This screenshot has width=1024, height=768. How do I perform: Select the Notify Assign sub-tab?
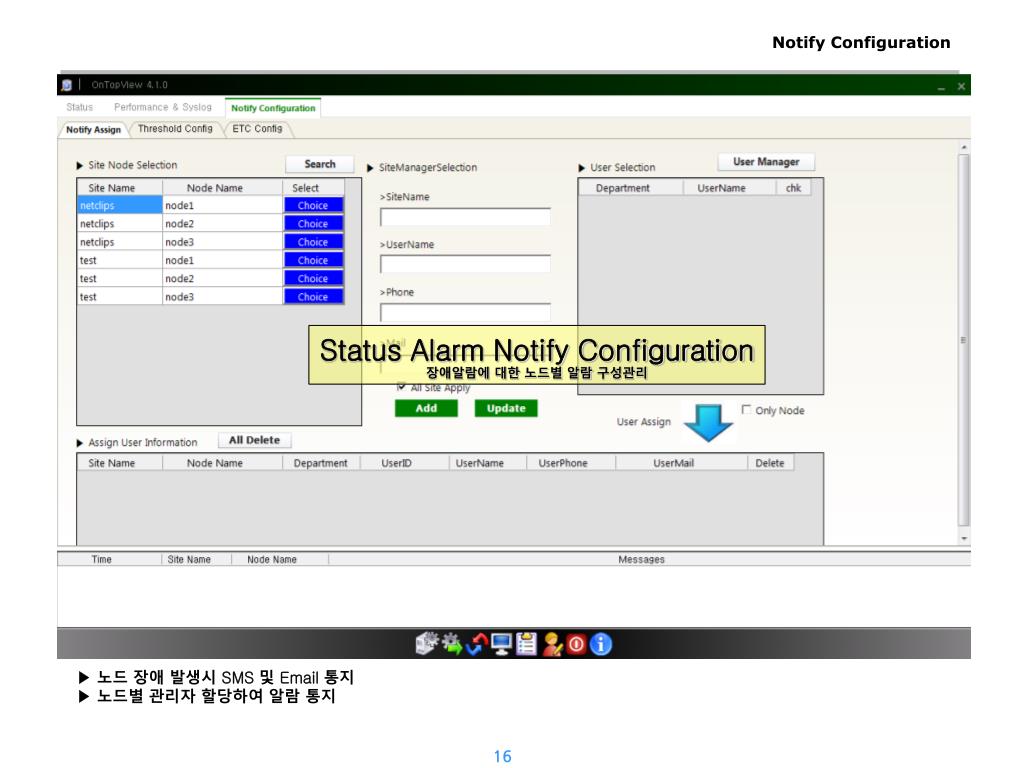point(93,129)
